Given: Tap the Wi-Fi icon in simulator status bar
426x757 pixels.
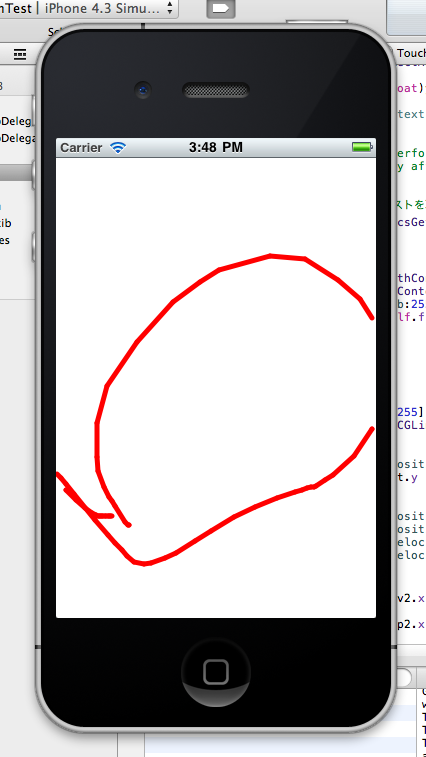Looking at the screenshot, I should click(x=118, y=148).
